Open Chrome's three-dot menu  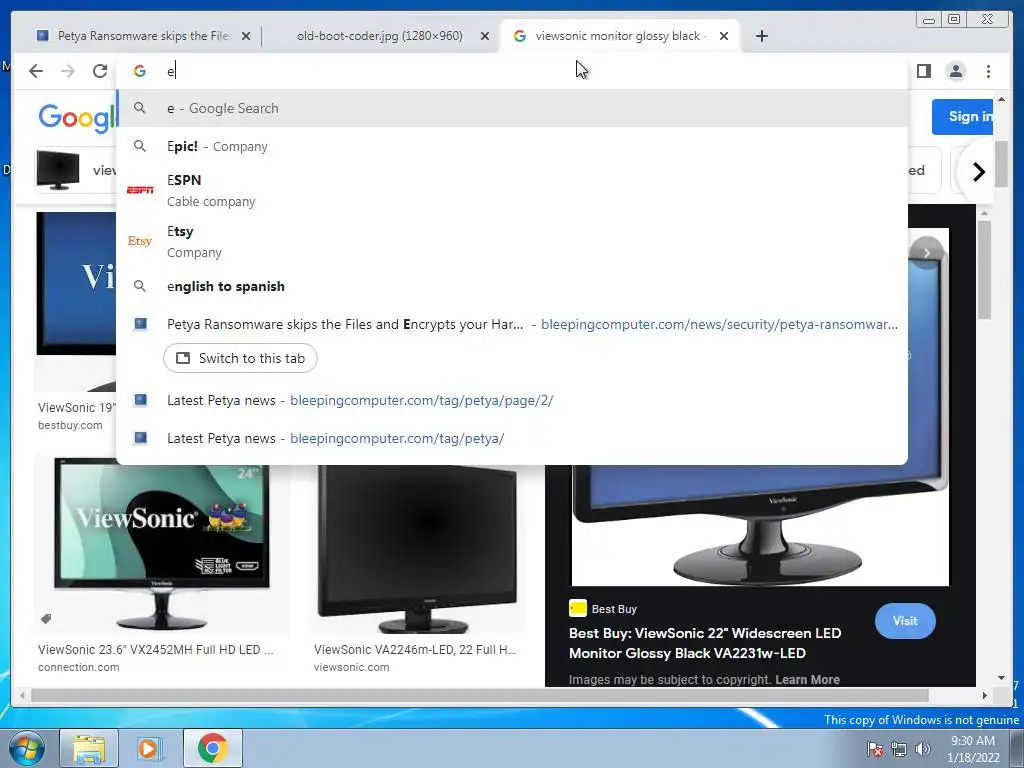click(x=988, y=71)
